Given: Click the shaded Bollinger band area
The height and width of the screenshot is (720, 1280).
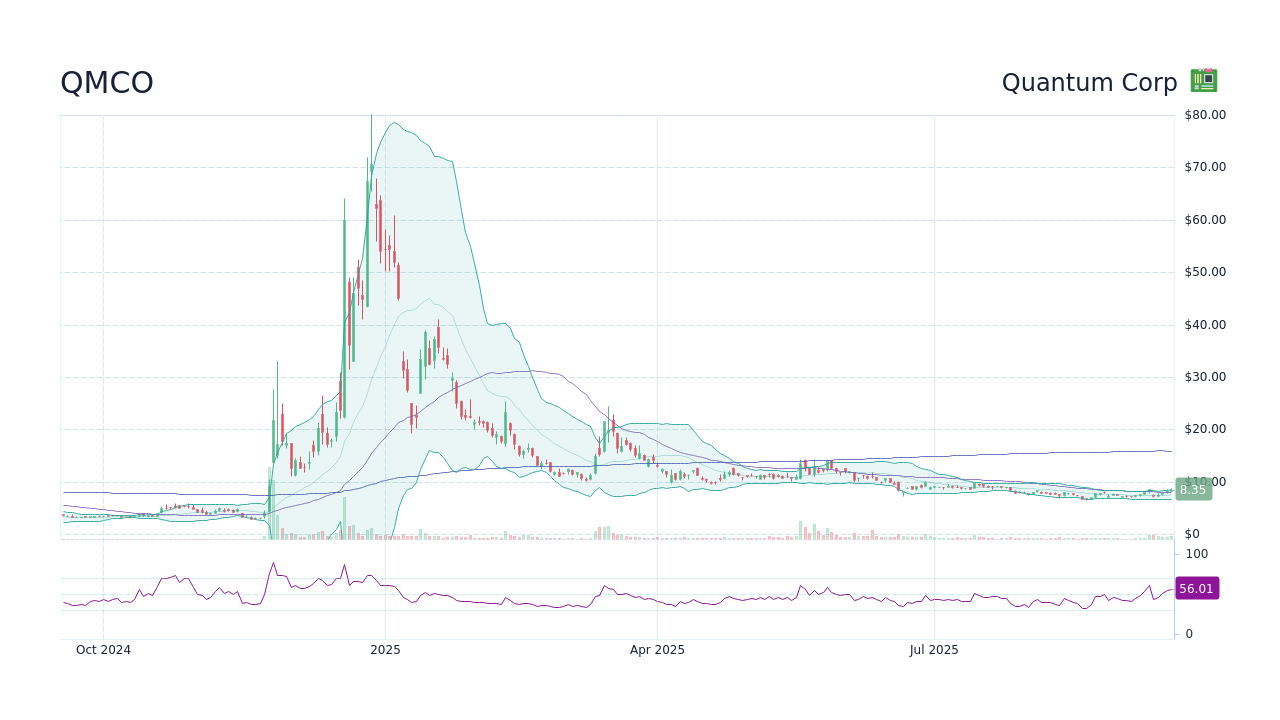Looking at the screenshot, I should click(430, 250).
